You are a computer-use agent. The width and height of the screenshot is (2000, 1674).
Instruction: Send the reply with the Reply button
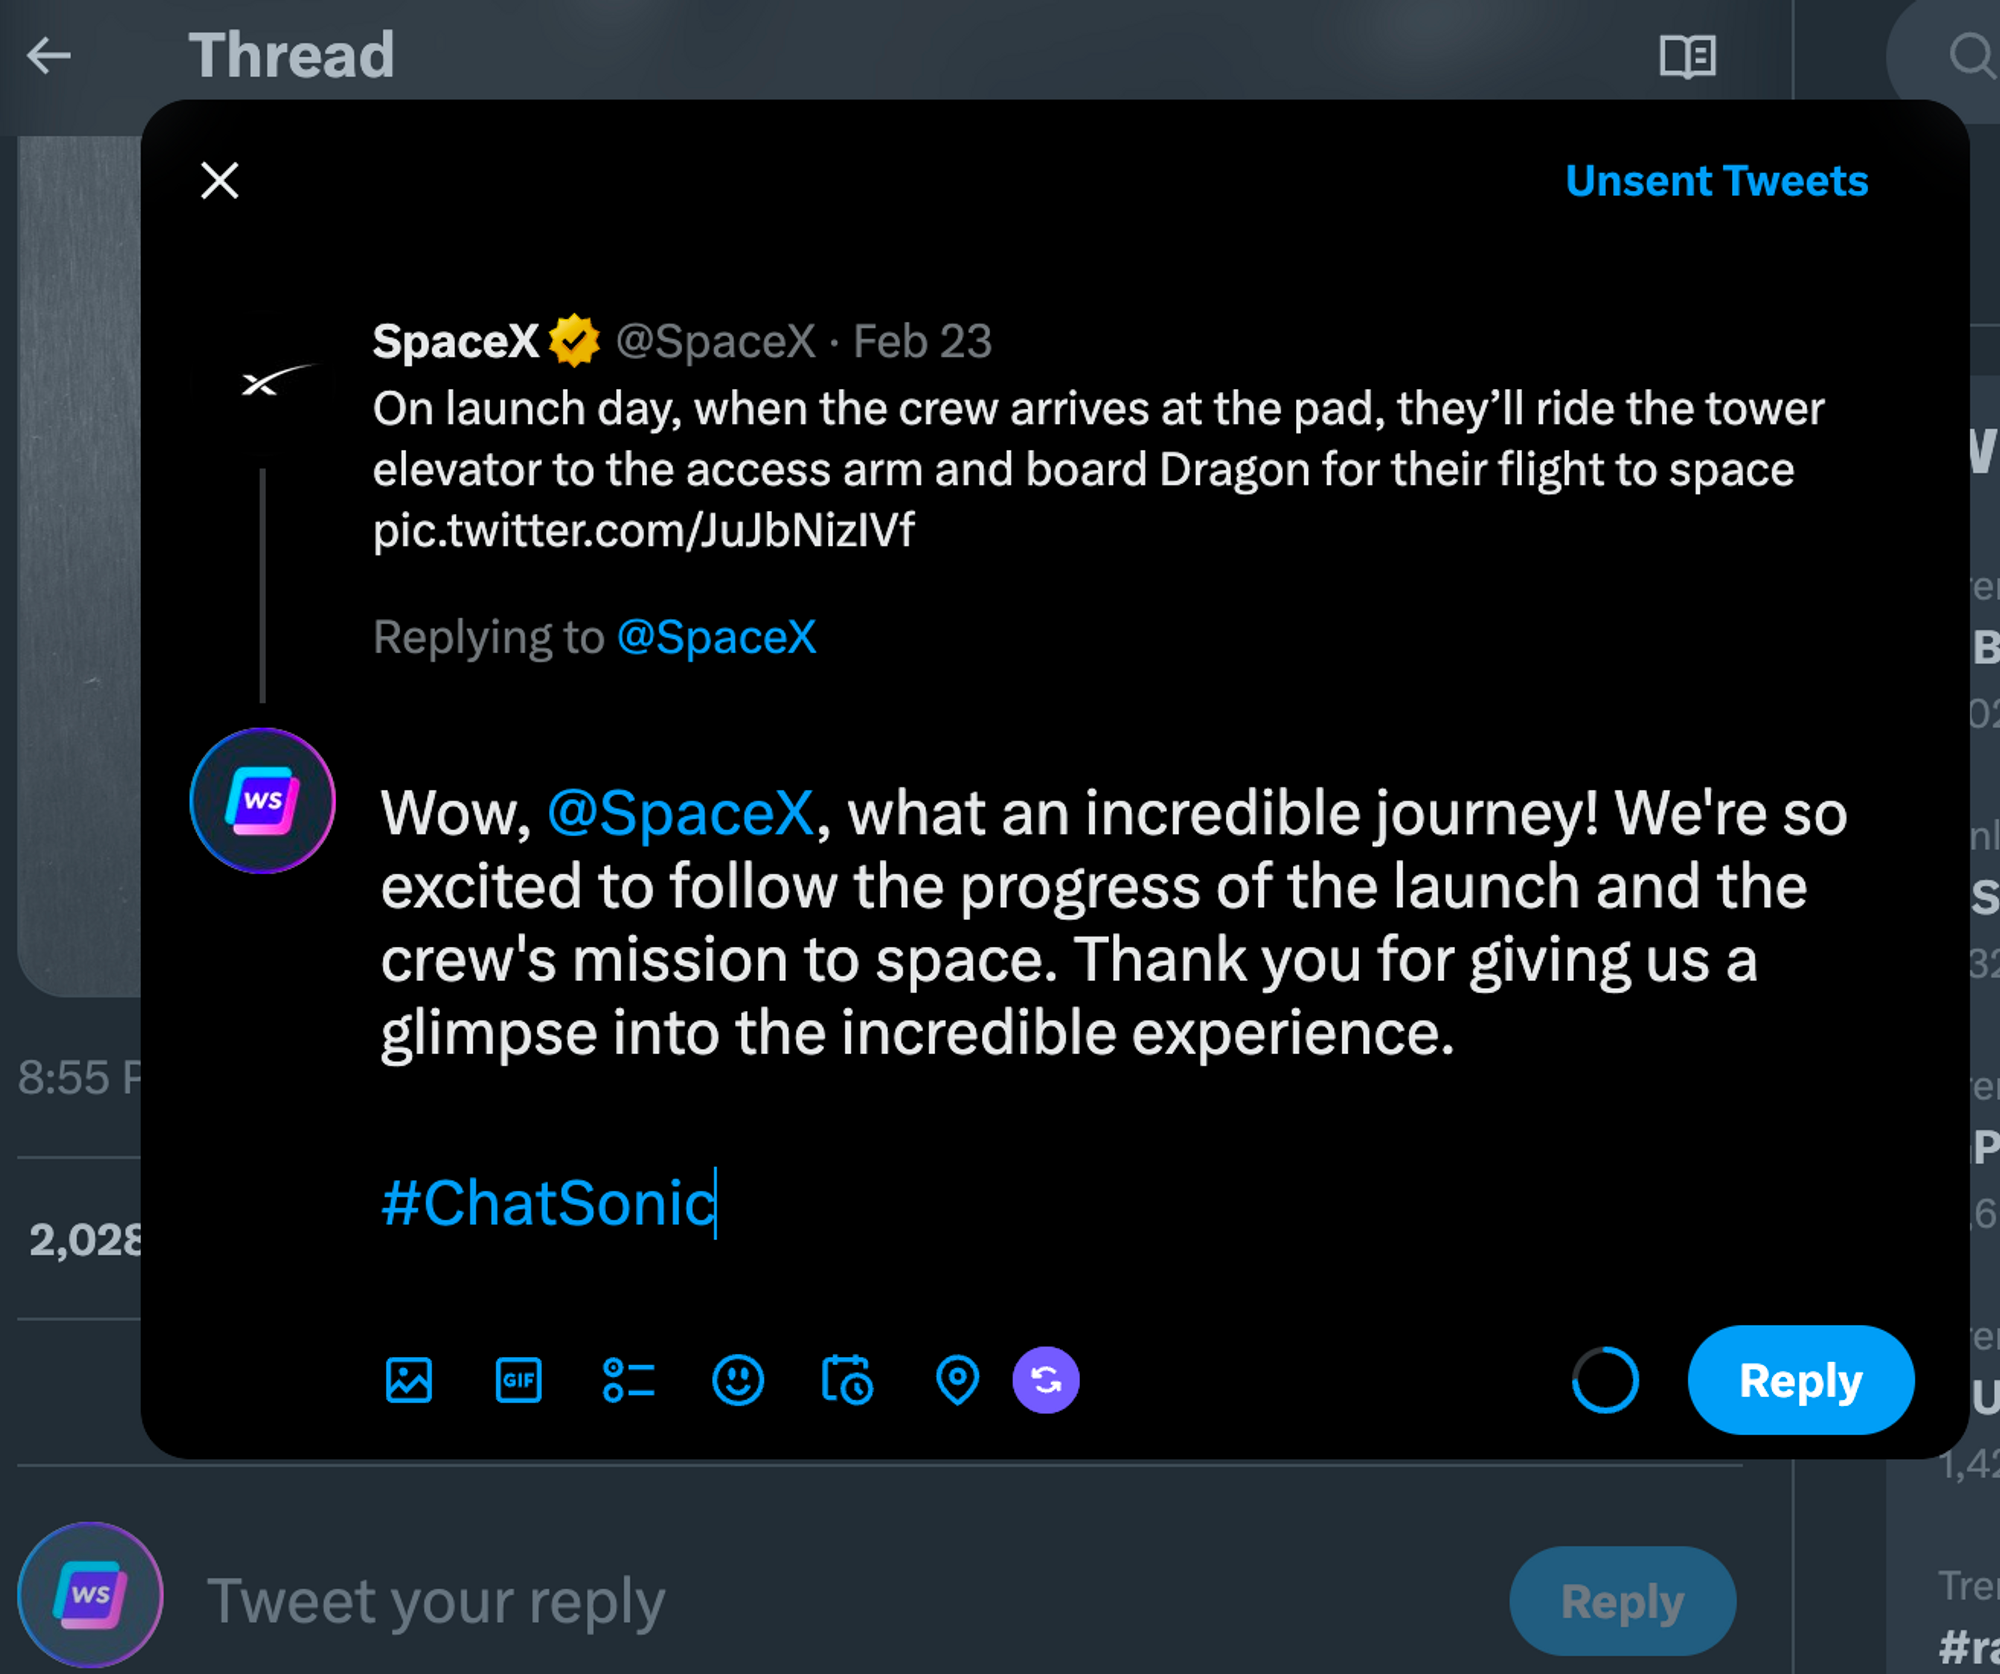(1799, 1380)
